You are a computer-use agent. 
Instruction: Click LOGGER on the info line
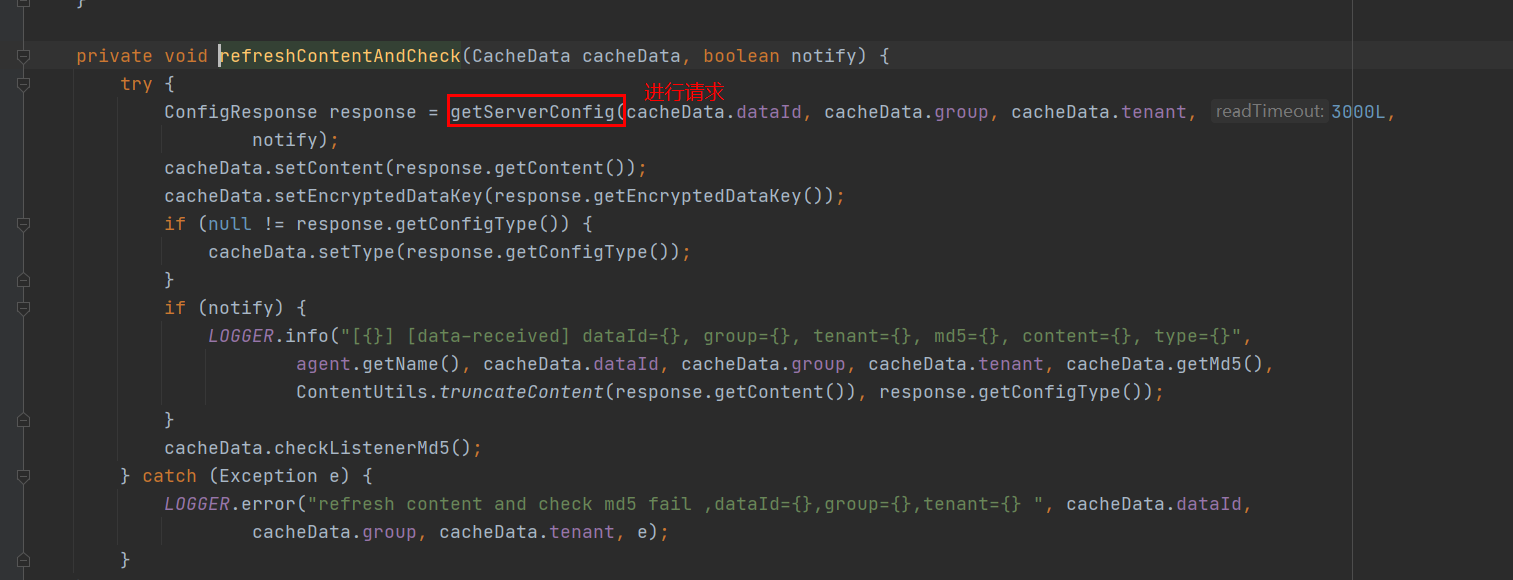[x=241, y=336]
